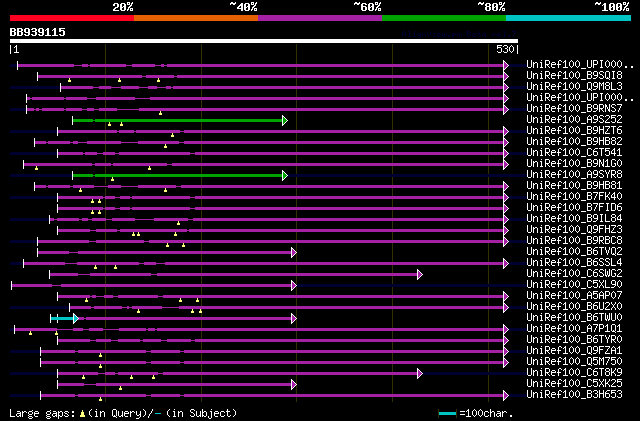The image size is (640, 421).
Task: Select the UniRef100_B3H653 label
Action: click(x=574, y=395)
